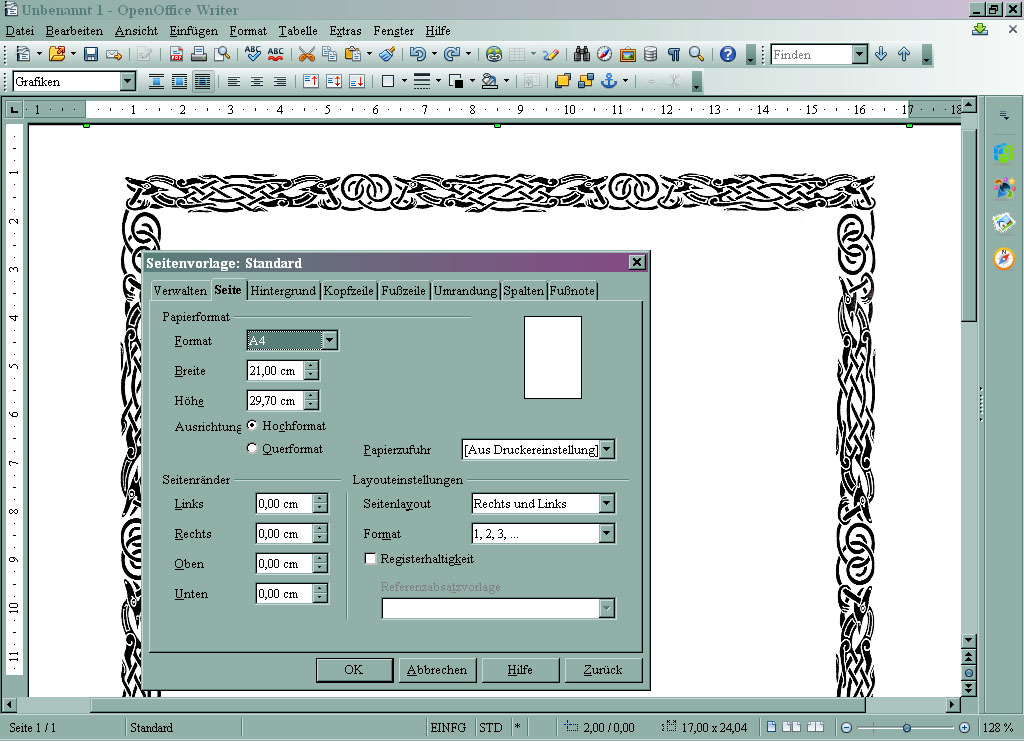Image resolution: width=1024 pixels, height=741 pixels.
Task: Open the Tabelle menu
Action: pos(297,31)
